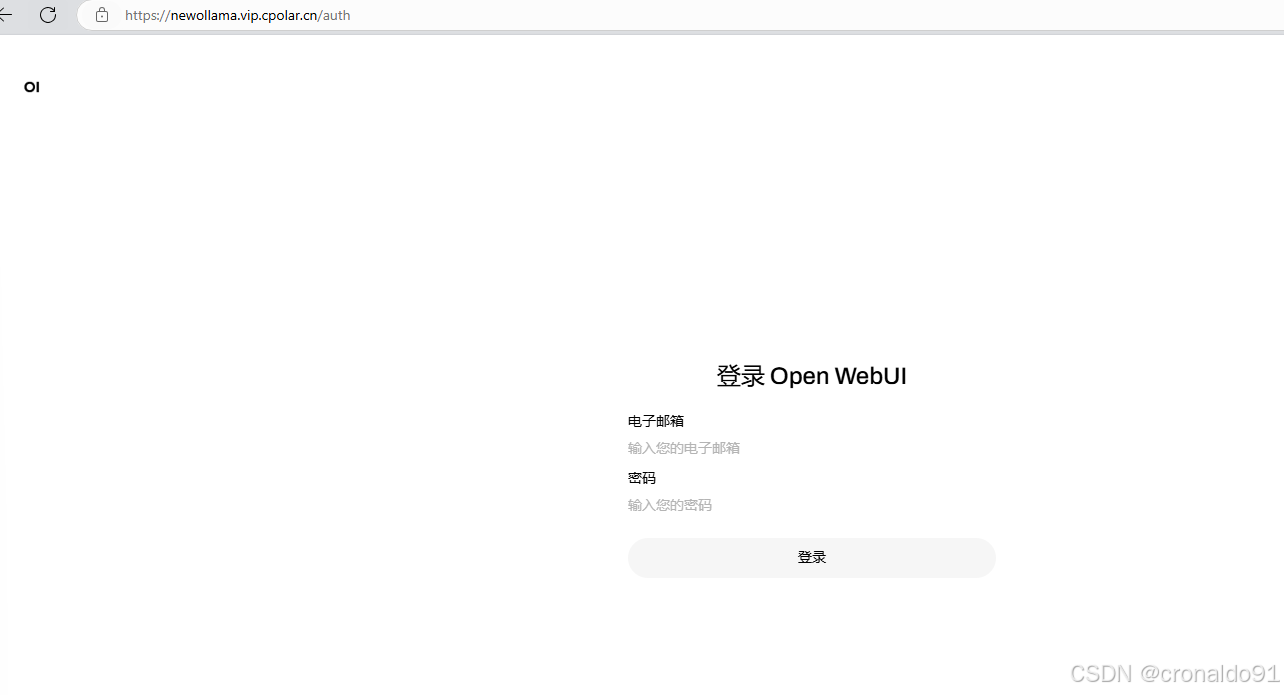Focus the address bar URL
Screen dimensions: 1284x695
point(238,15)
